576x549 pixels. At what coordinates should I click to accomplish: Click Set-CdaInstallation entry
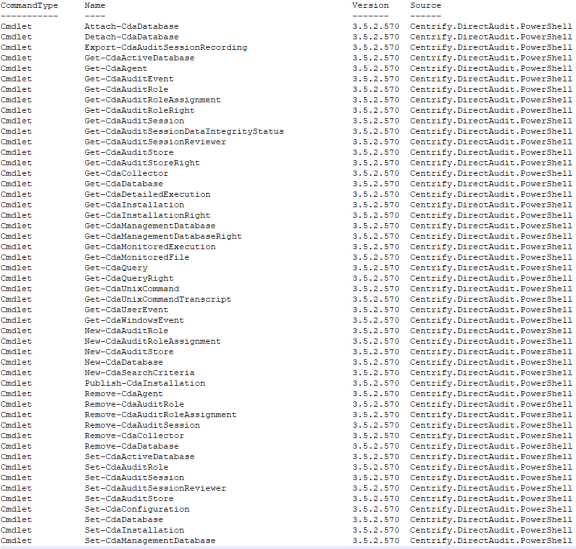[134, 530]
